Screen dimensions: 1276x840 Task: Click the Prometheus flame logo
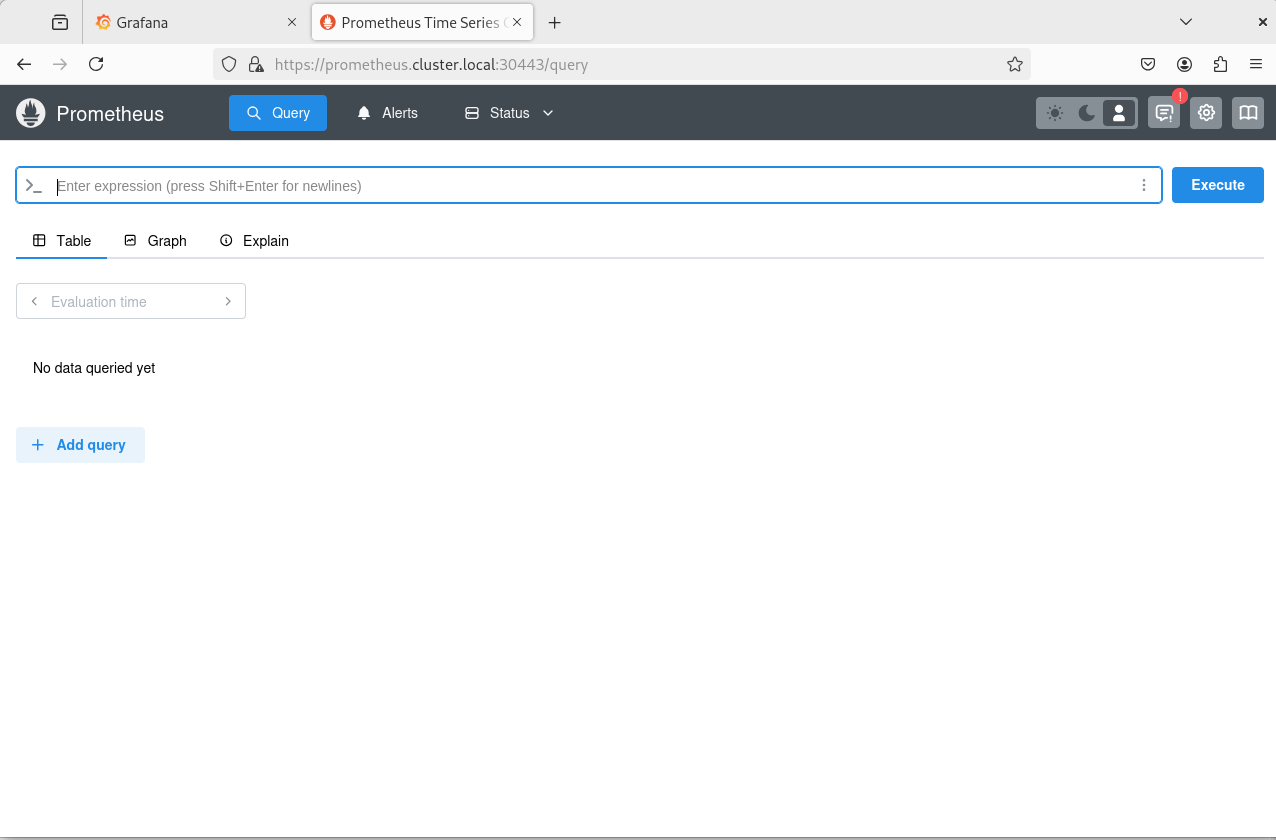tap(31, 113)
